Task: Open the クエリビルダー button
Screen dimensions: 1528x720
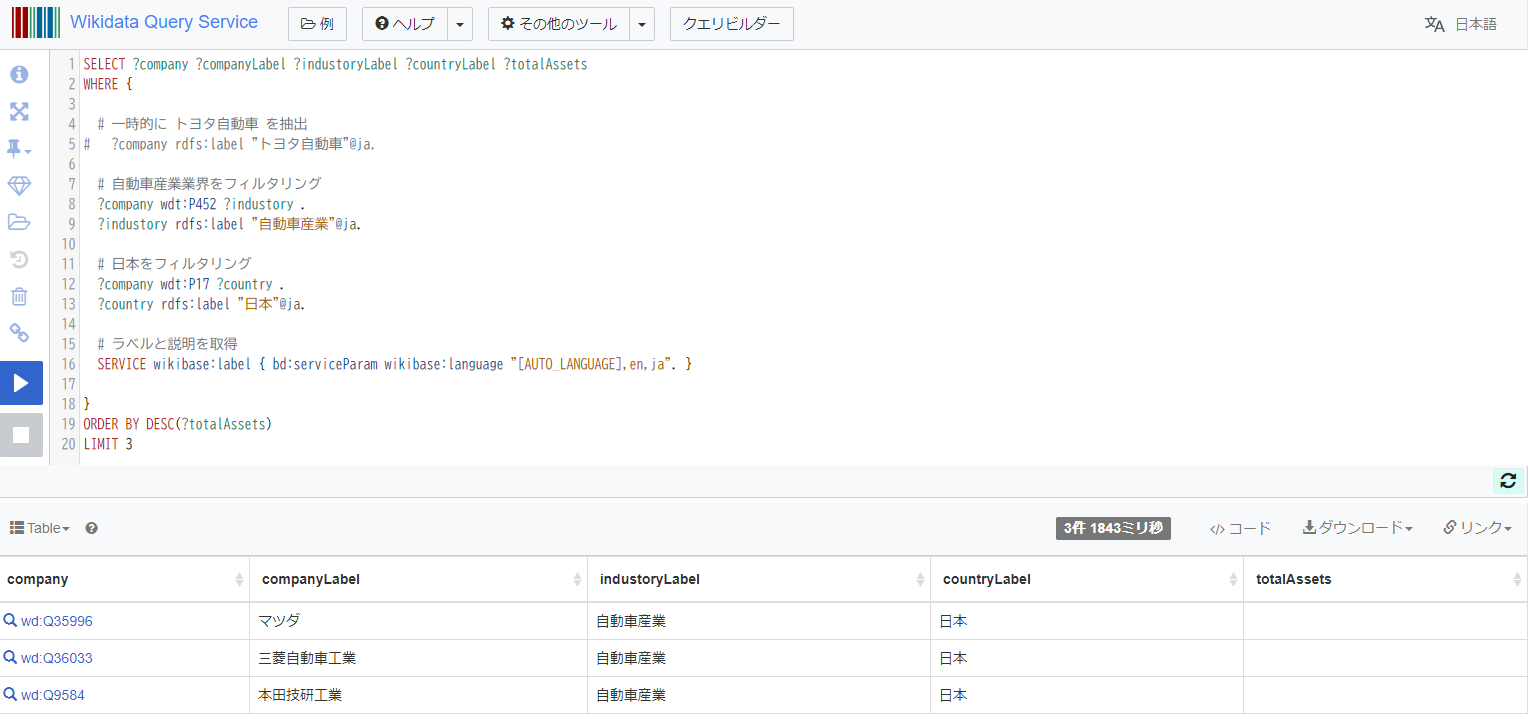Action: coord(731,24)
